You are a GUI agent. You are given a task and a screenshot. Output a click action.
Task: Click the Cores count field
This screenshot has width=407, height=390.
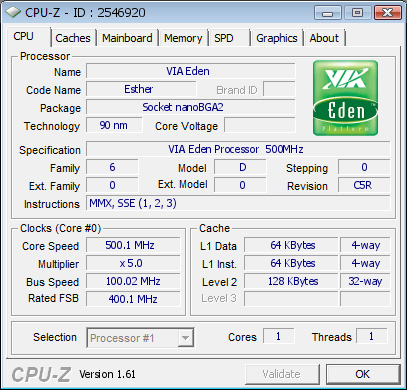[279, 336]
